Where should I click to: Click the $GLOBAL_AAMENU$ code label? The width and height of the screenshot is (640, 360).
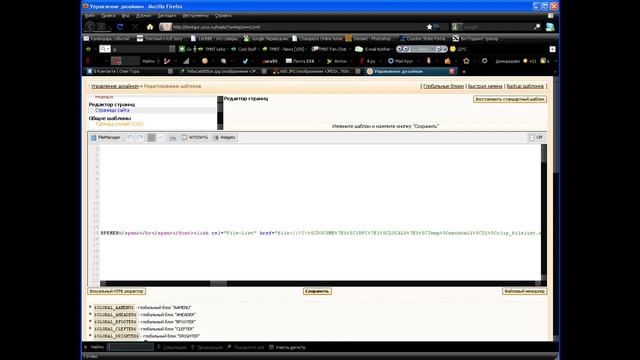tap(114, 308)
